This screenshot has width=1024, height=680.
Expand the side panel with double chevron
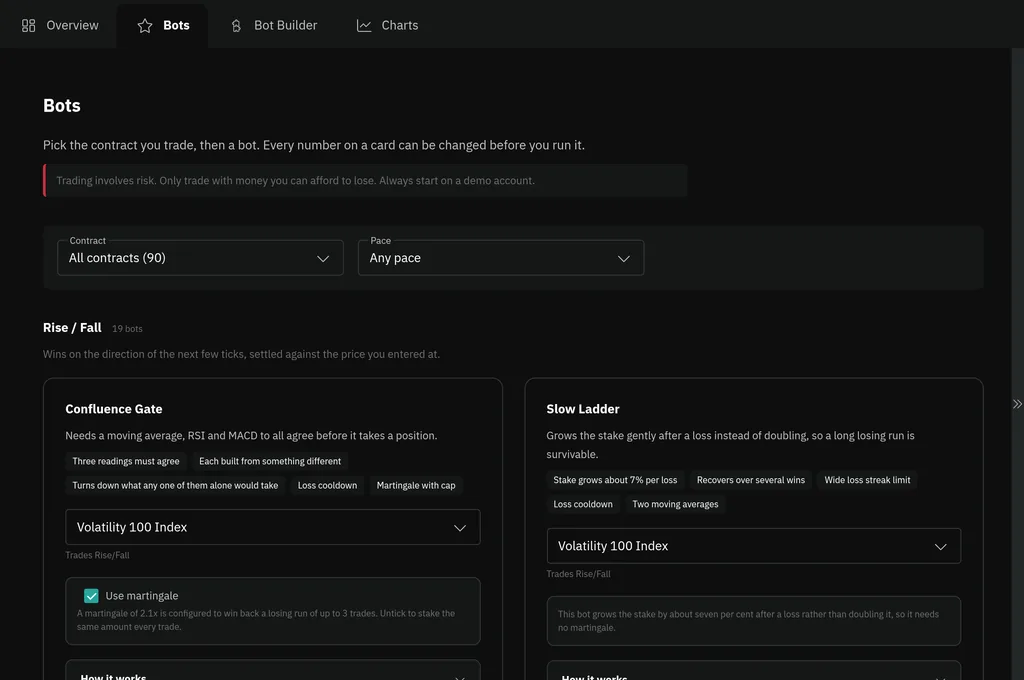tap(1017, 404)
